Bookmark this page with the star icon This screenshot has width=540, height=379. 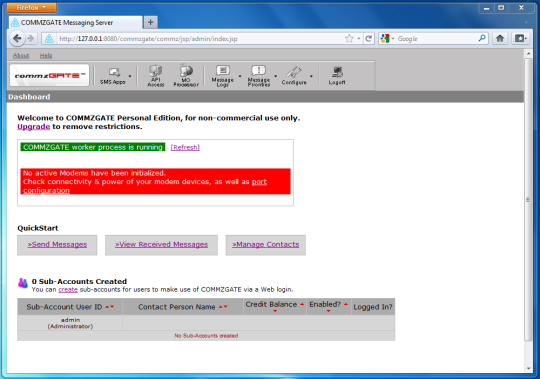(x=349, y=39)
